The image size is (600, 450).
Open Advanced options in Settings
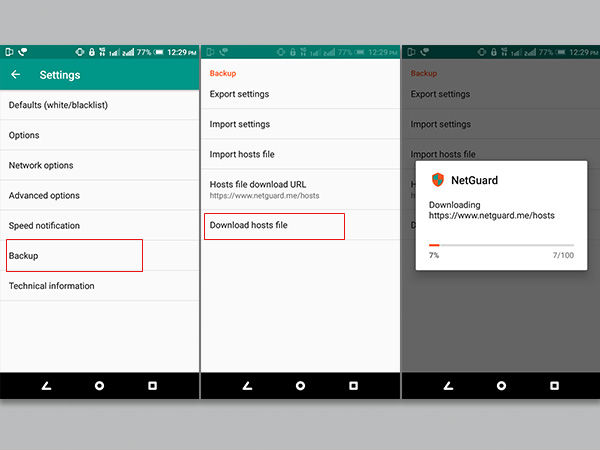point(44,195)
